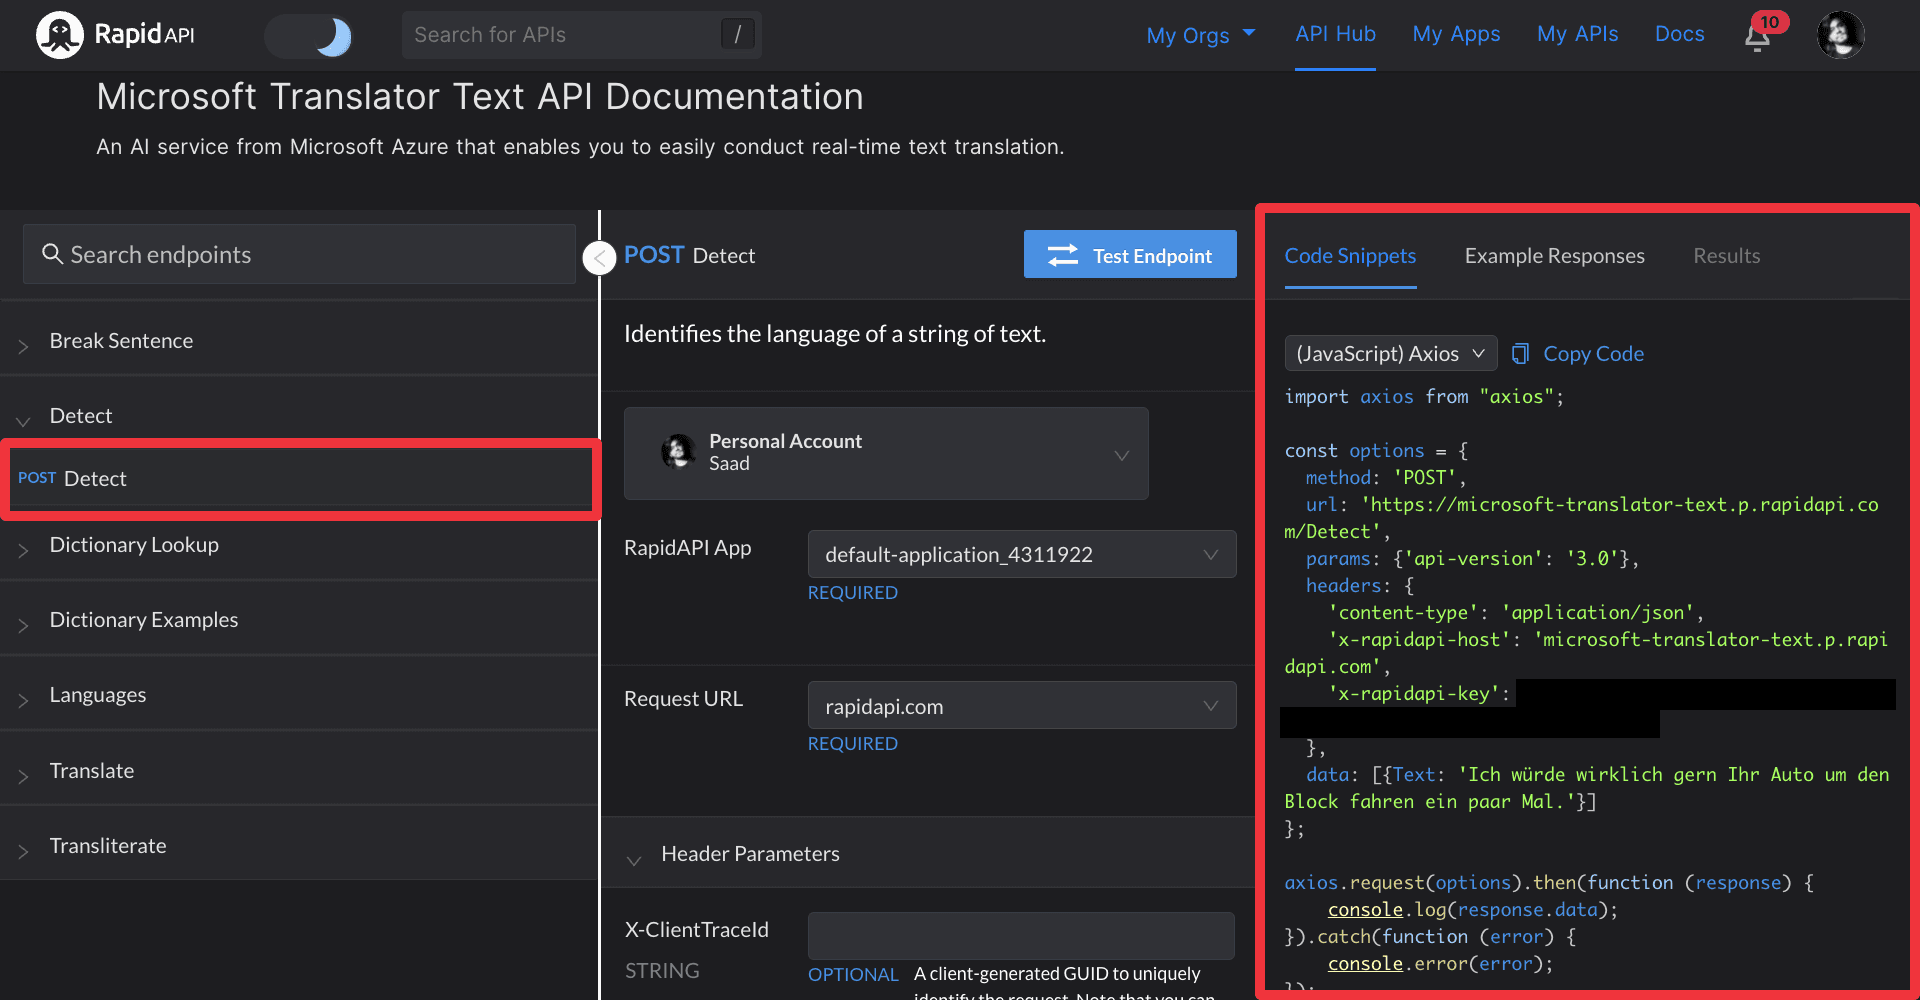Expand the Dictionary Examples group
The width and height of the screenshot is (1920, 1000).
[299, 620]
